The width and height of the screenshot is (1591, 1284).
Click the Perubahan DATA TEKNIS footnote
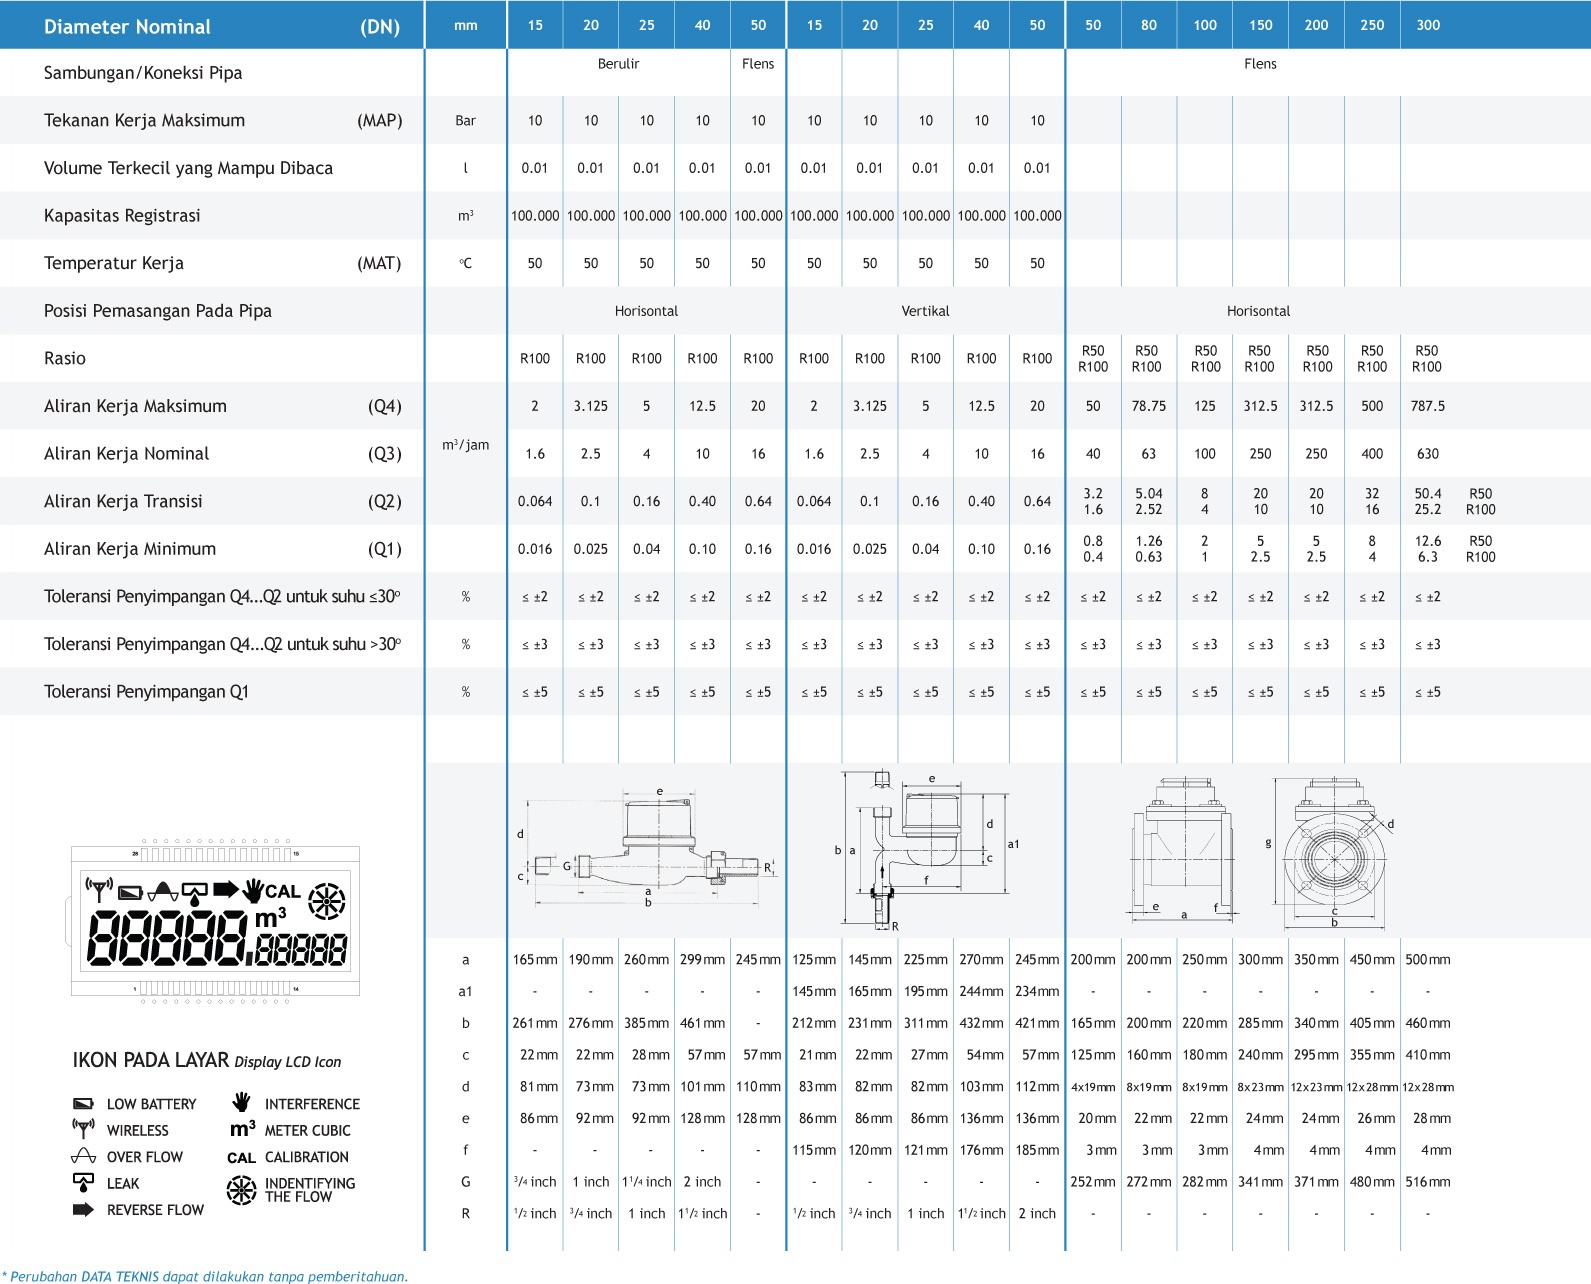coord(204,1276)
